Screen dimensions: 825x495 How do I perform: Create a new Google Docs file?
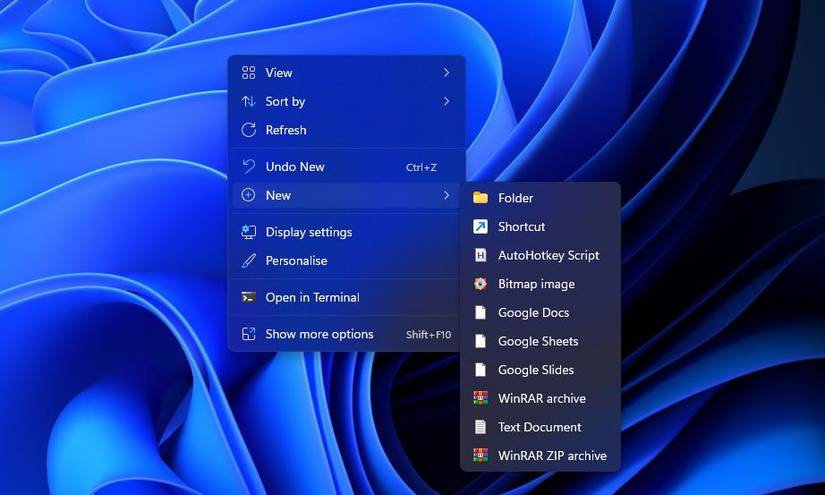pos(540,312)
